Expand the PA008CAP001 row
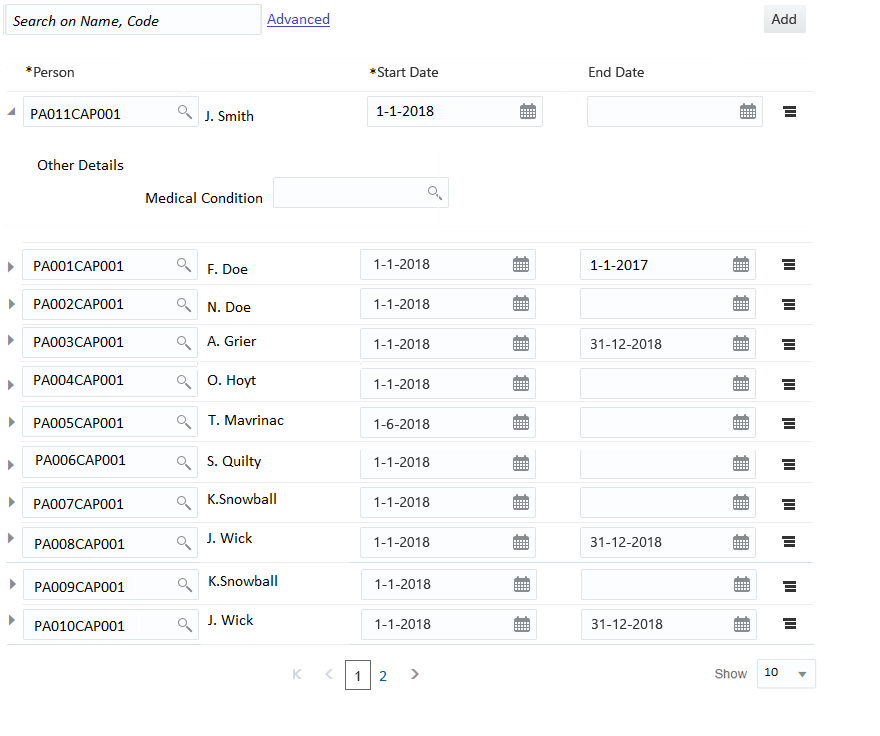Screen dimensions: 880x736 (x=11, y=538)
